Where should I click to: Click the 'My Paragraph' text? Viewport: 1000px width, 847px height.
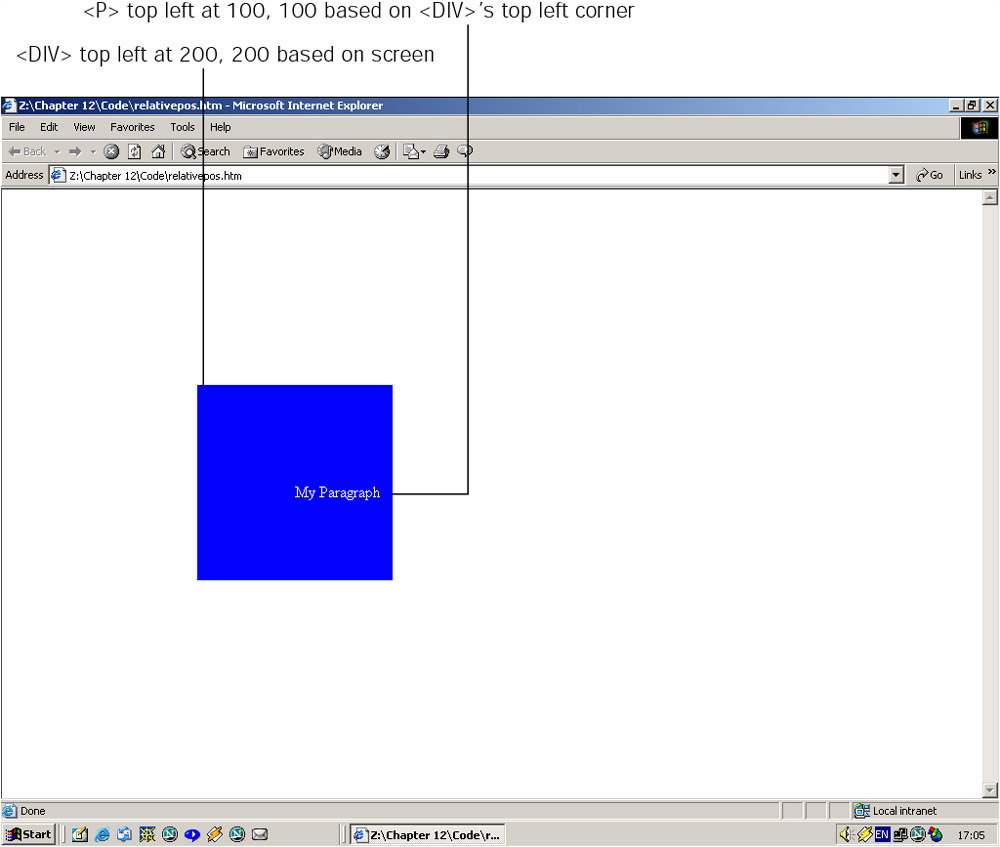[337, 492]
